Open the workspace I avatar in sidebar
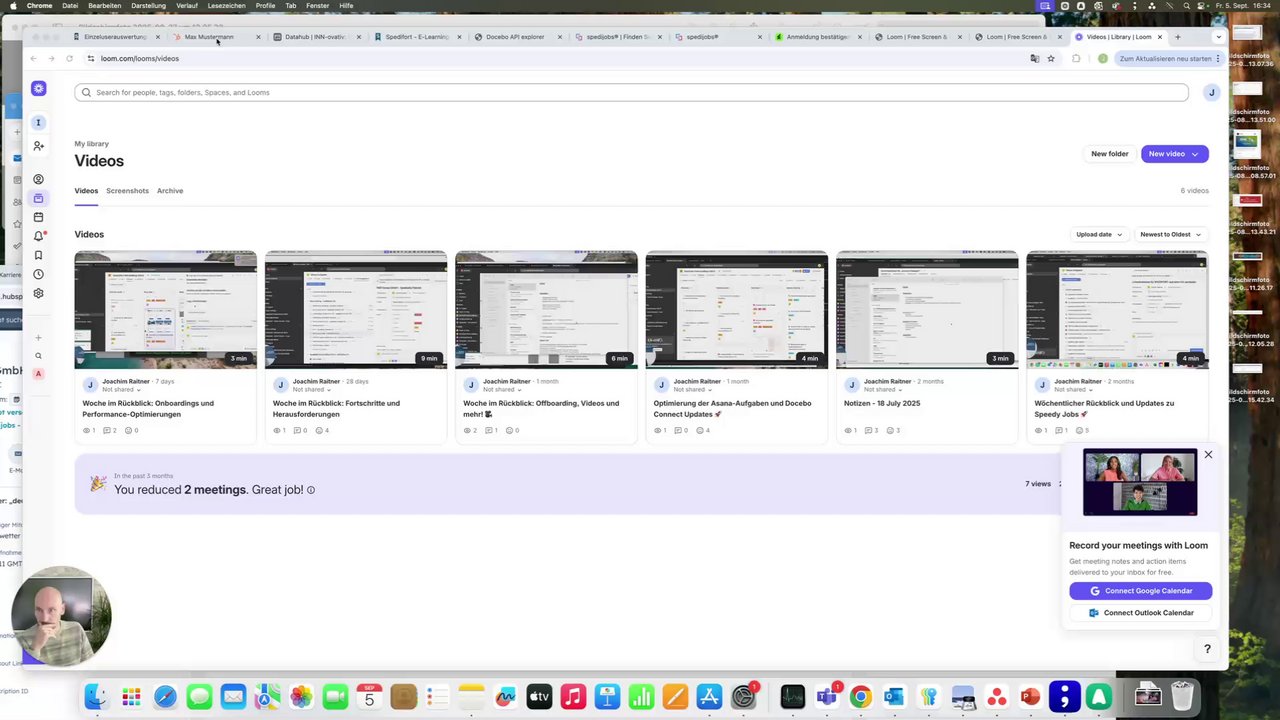The height and width of the screenshot is (720, 1280). 38,122
